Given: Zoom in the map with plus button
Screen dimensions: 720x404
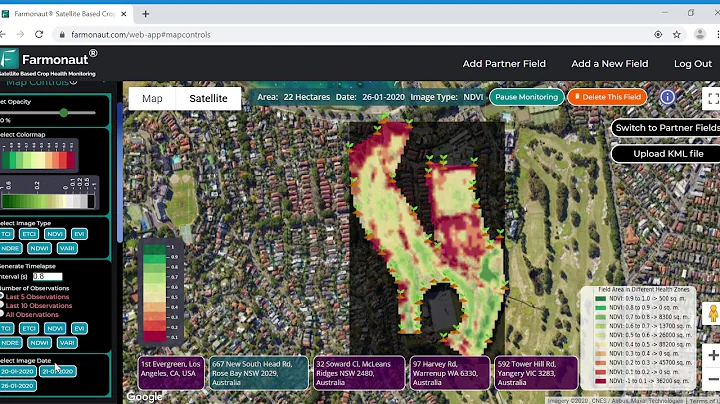Looking at the screenshot, I should pyautogui.click(x=713, y=355).
